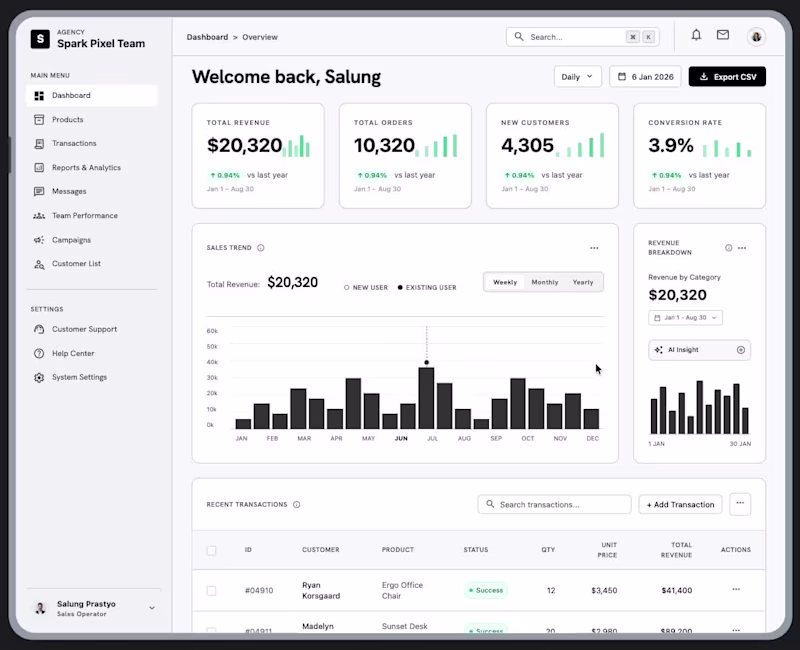The height and width of the screenshot is (650, 800).
Task: Click the Add Transaction button
Action: click(x=680, y=505)
